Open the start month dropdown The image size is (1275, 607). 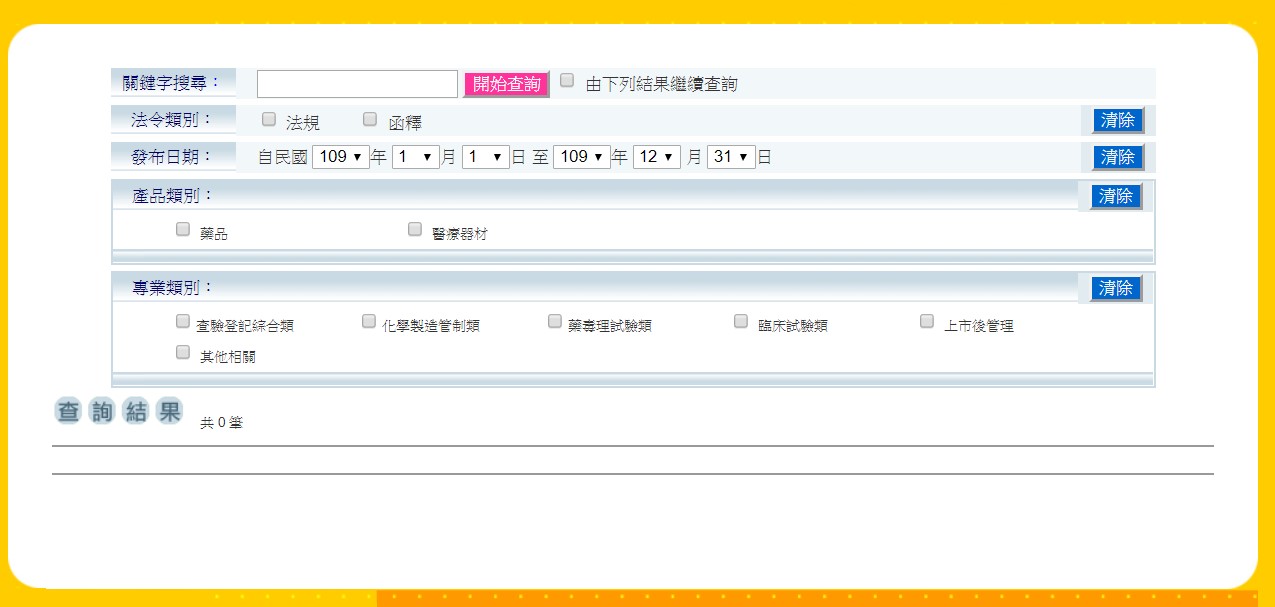[x=415, y=157]
